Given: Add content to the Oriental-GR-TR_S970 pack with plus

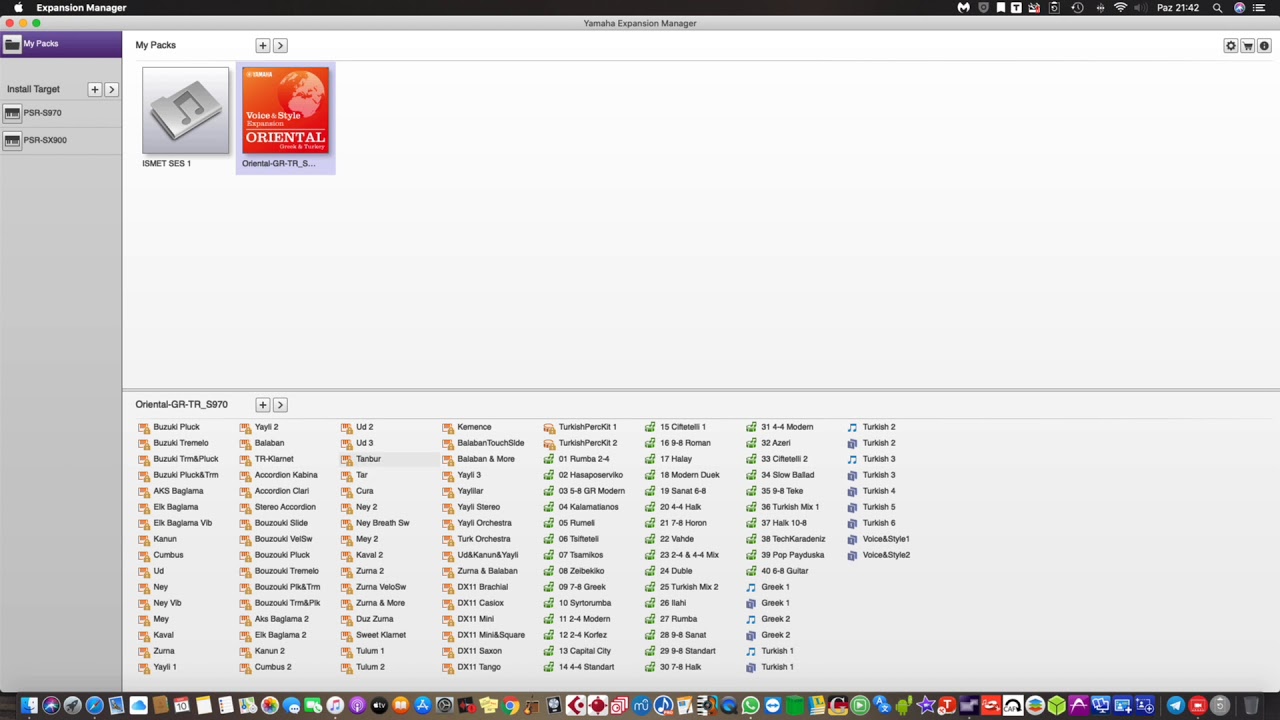Looking at the screenshot, I should point(263,405).
